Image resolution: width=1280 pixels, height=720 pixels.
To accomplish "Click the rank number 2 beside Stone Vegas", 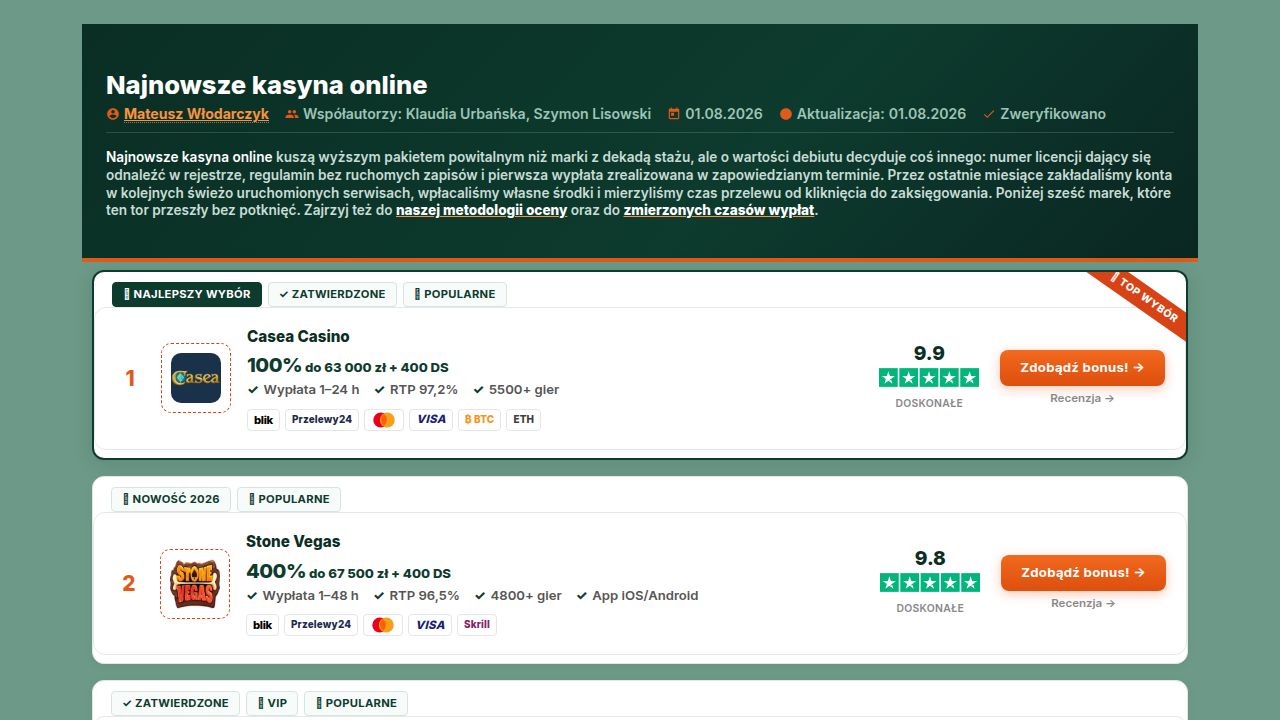I will tap(129, 583).
